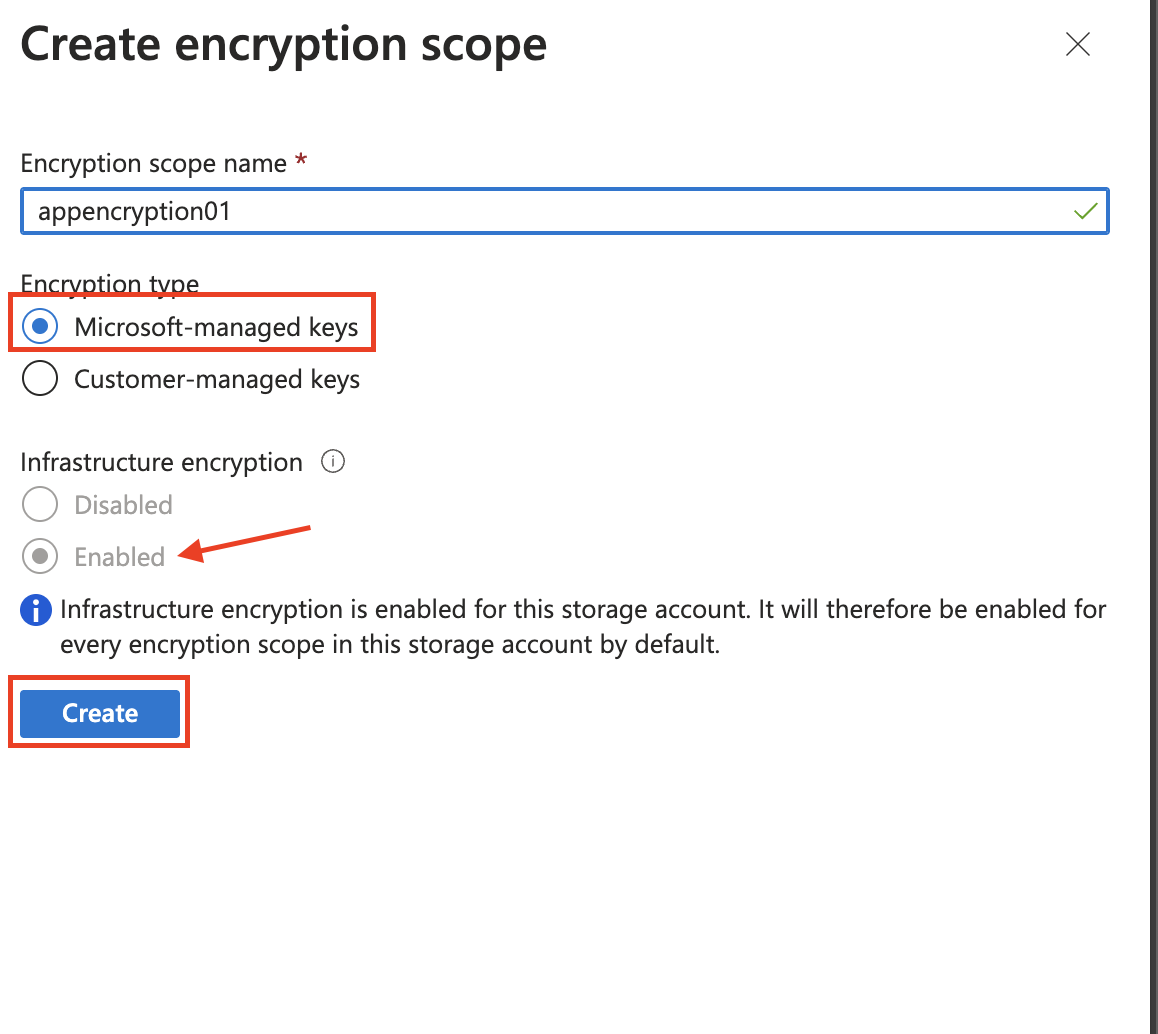Select the Microsoft-managed keys radio button
Screen dimensions: 1158x1034
click(x=40, y=326)
